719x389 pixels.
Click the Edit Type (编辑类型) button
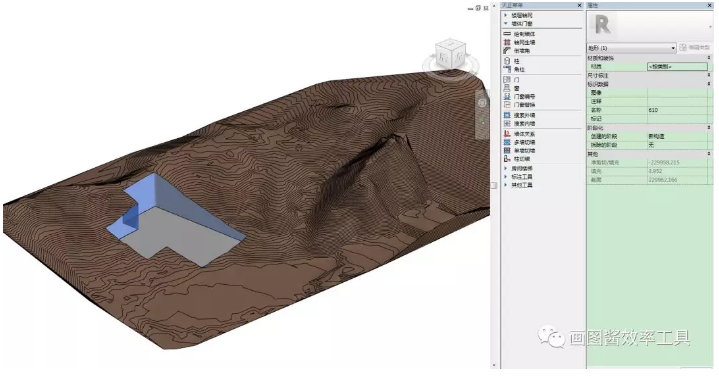(695, 48)
